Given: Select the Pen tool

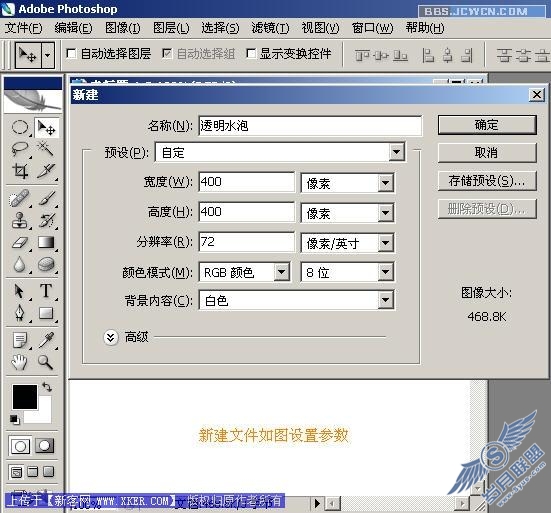Looking at the screenshot, I should pos(20,313).
